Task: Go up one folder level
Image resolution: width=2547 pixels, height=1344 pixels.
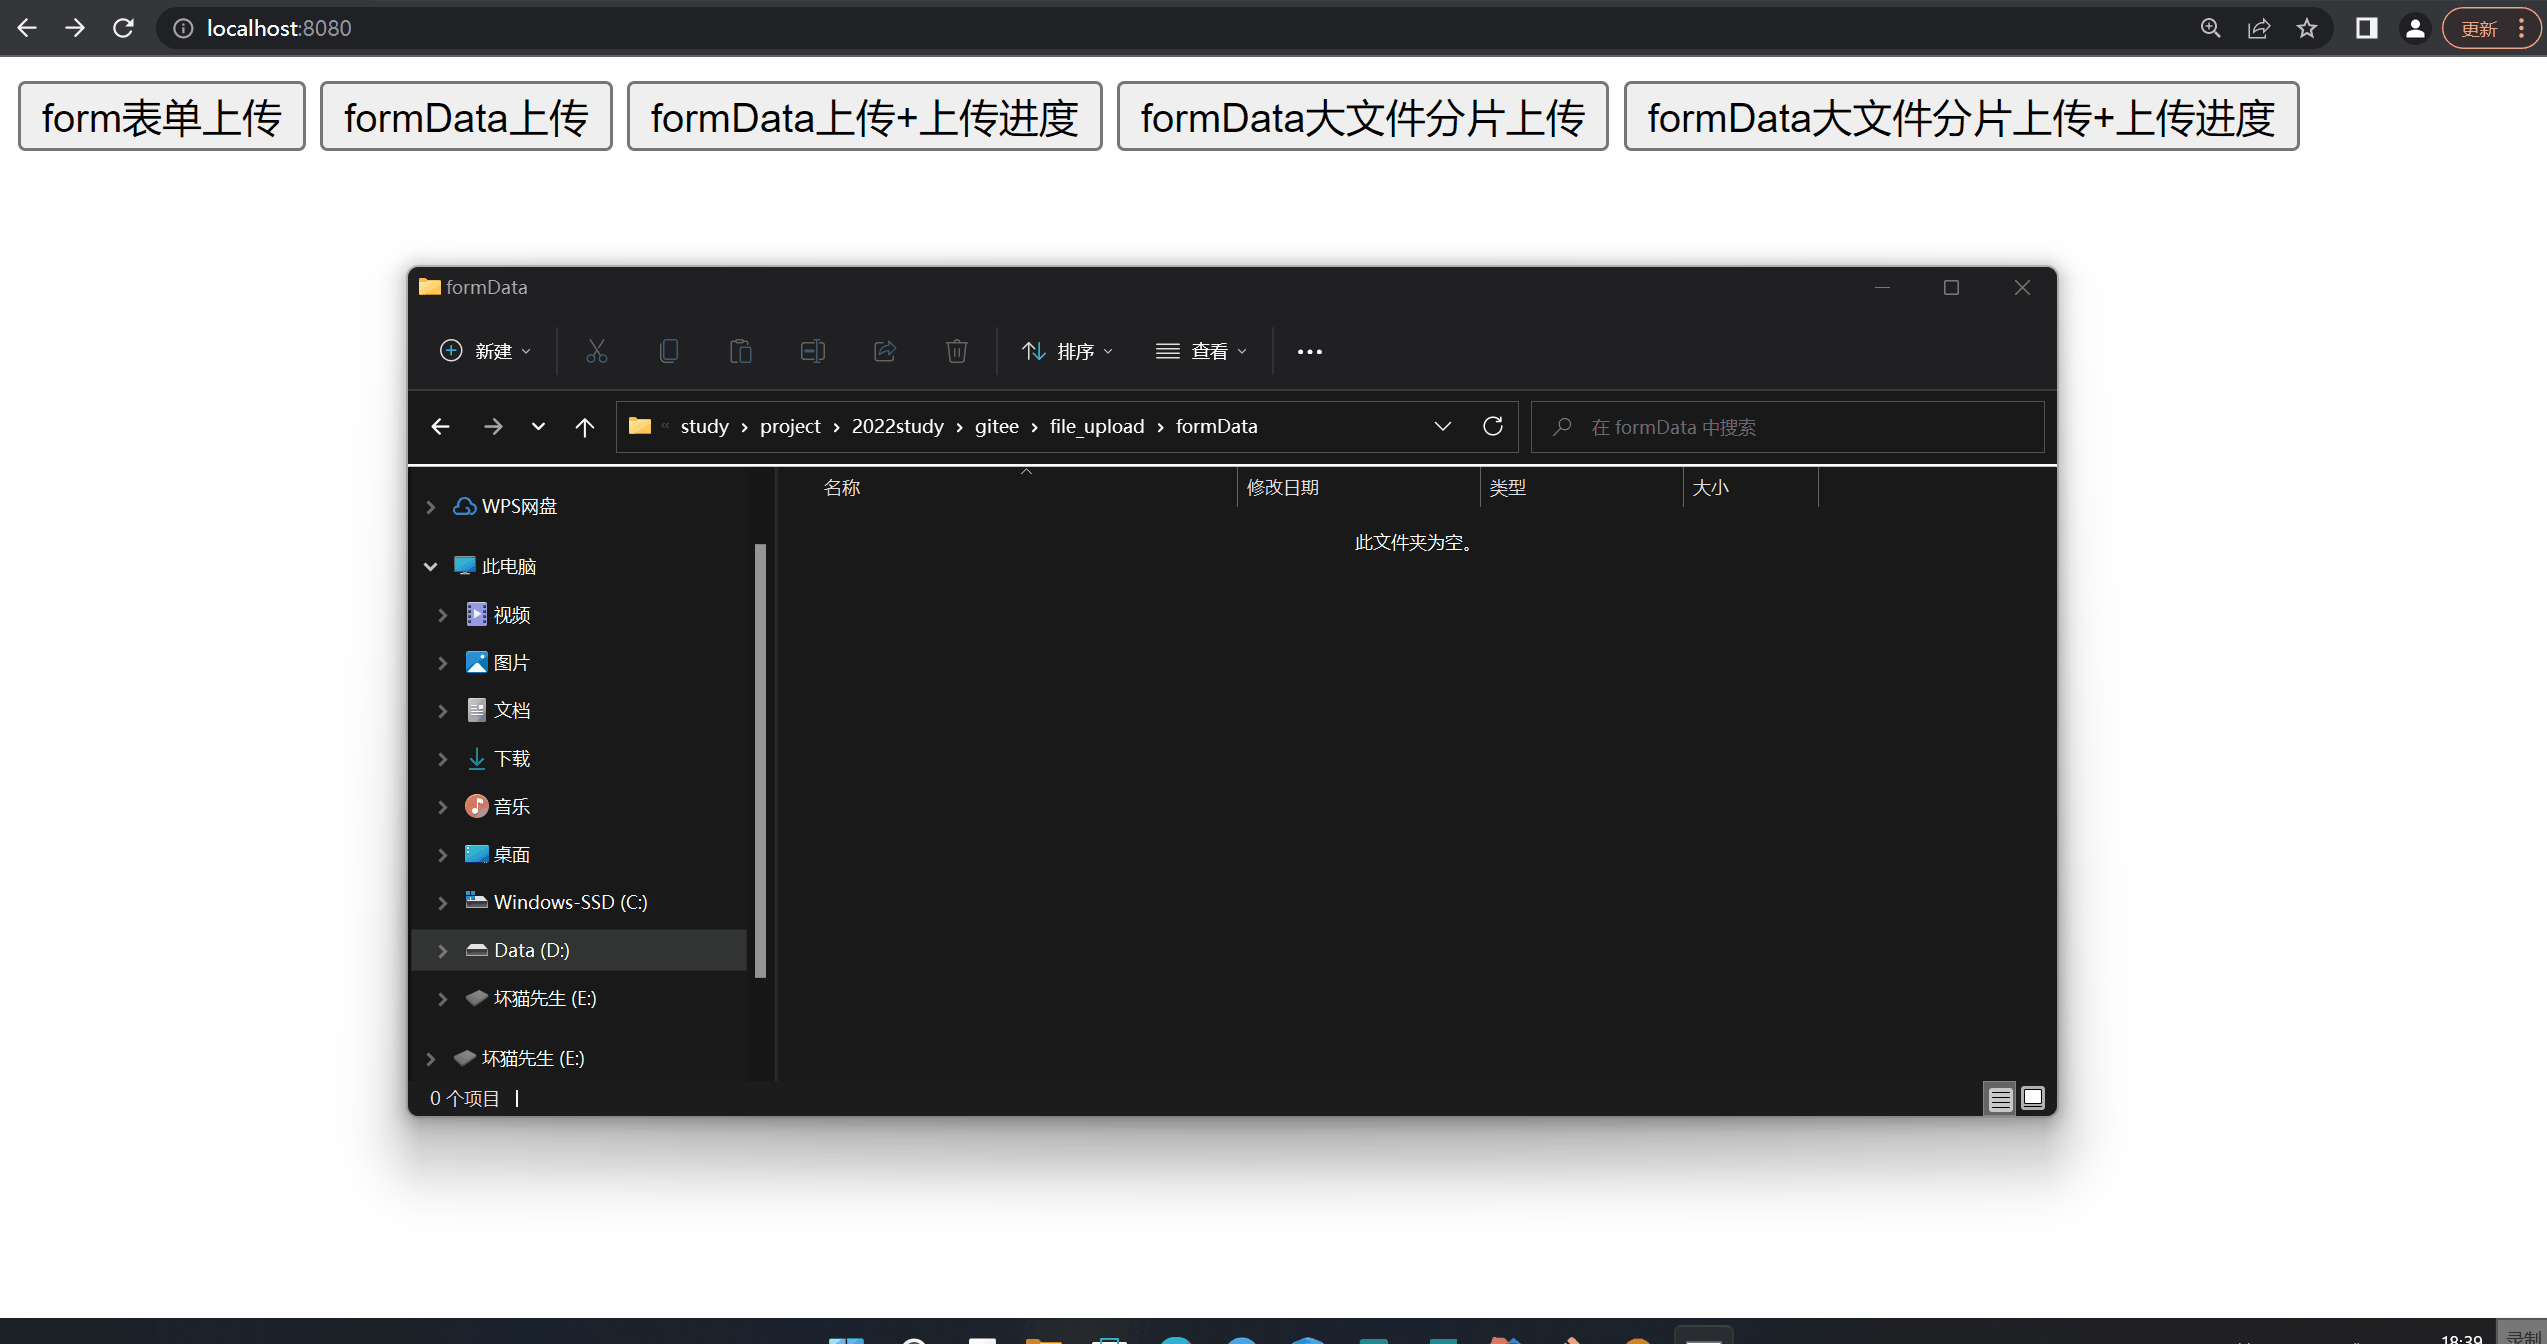Action: pos(585,427)
